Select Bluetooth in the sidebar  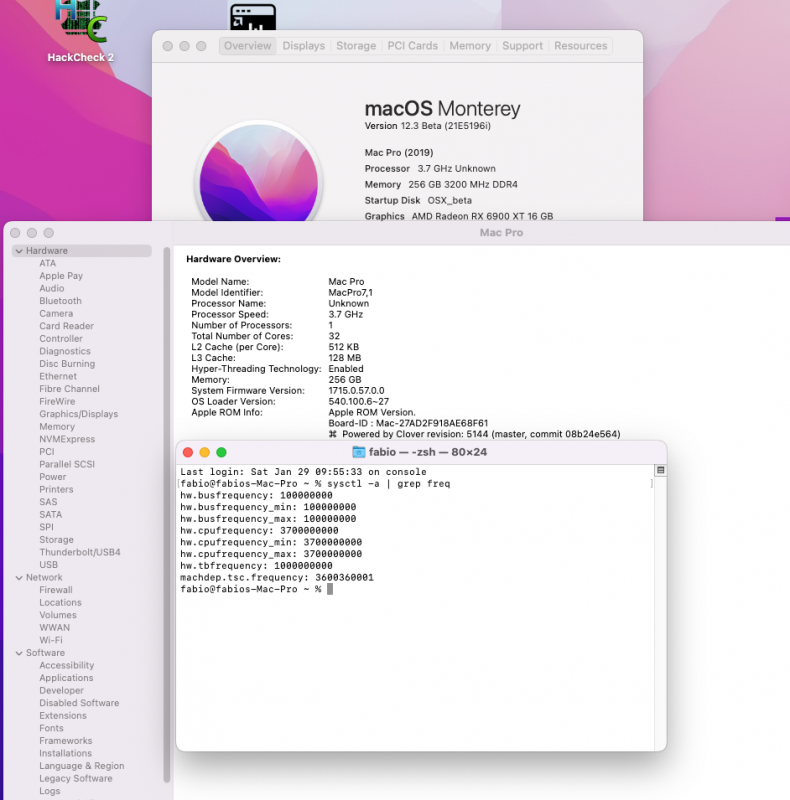click(x=60, y=301)
